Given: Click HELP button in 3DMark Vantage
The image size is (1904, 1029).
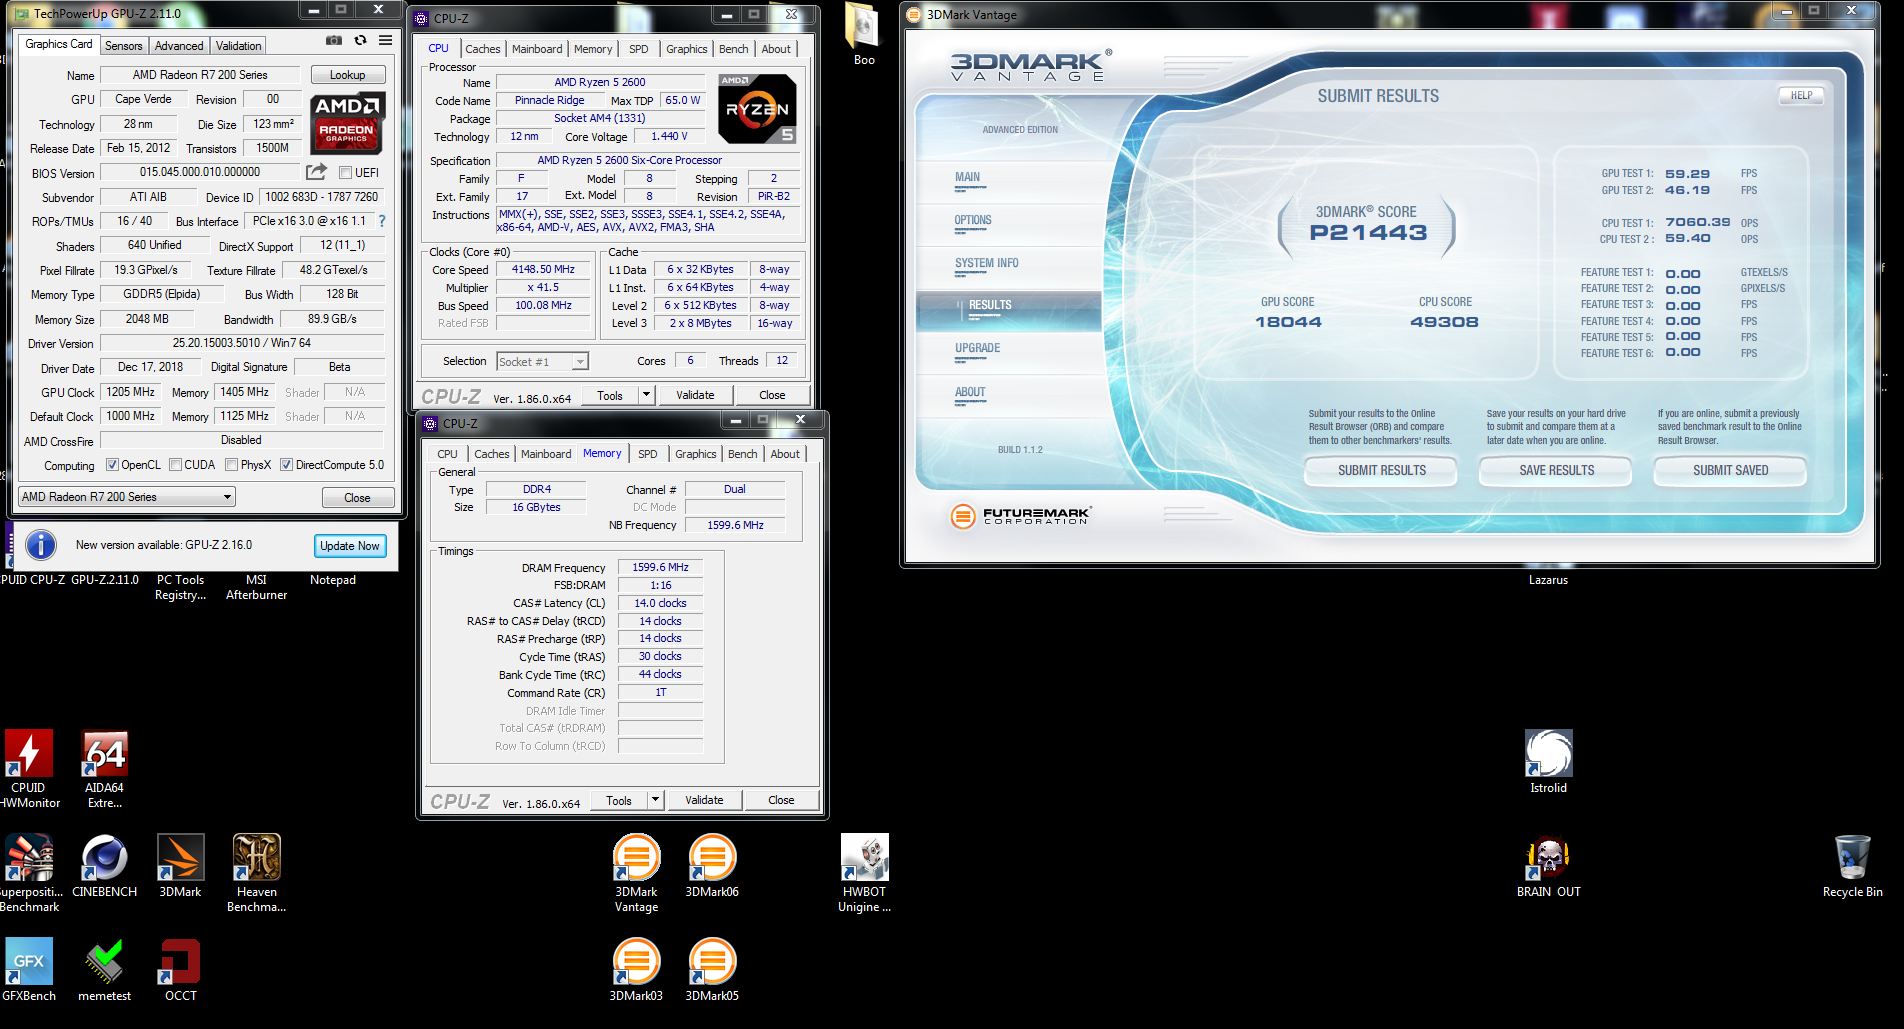Looking at the screenshot, I should coord(1801,96).
